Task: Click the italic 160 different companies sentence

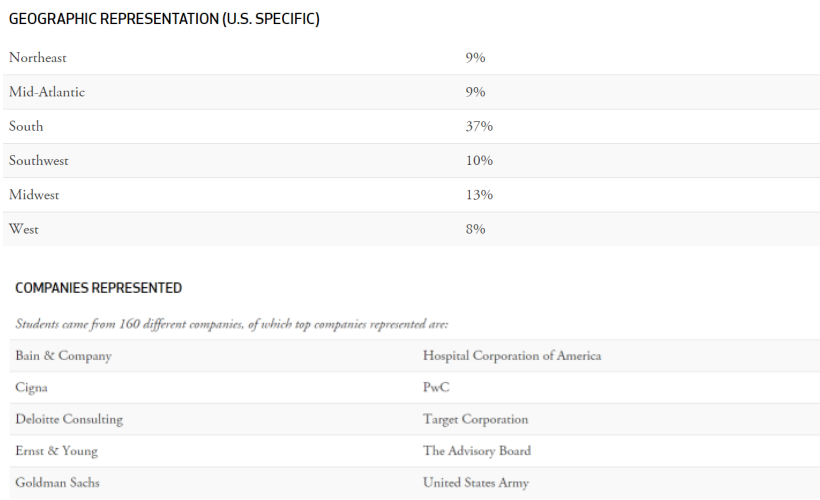Action: [232, 324]
